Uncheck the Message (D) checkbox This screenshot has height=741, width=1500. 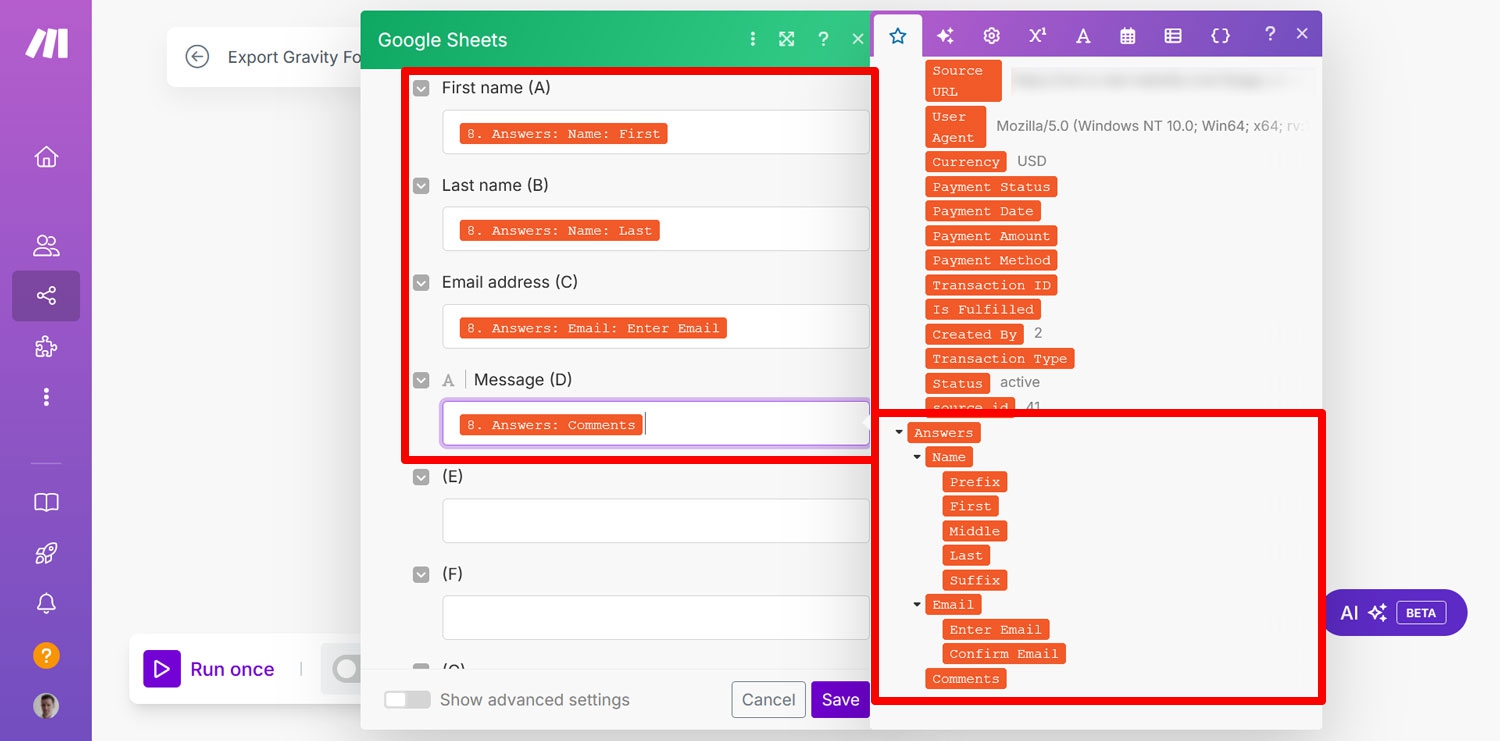tap(421, 380)
